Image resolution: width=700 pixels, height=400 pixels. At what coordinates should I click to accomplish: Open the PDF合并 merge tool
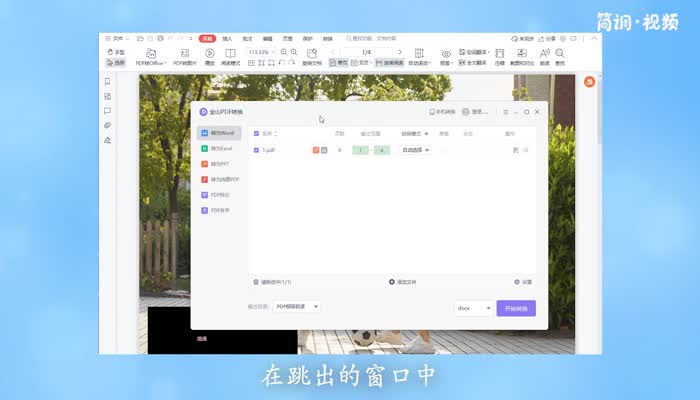coord(219,211)
